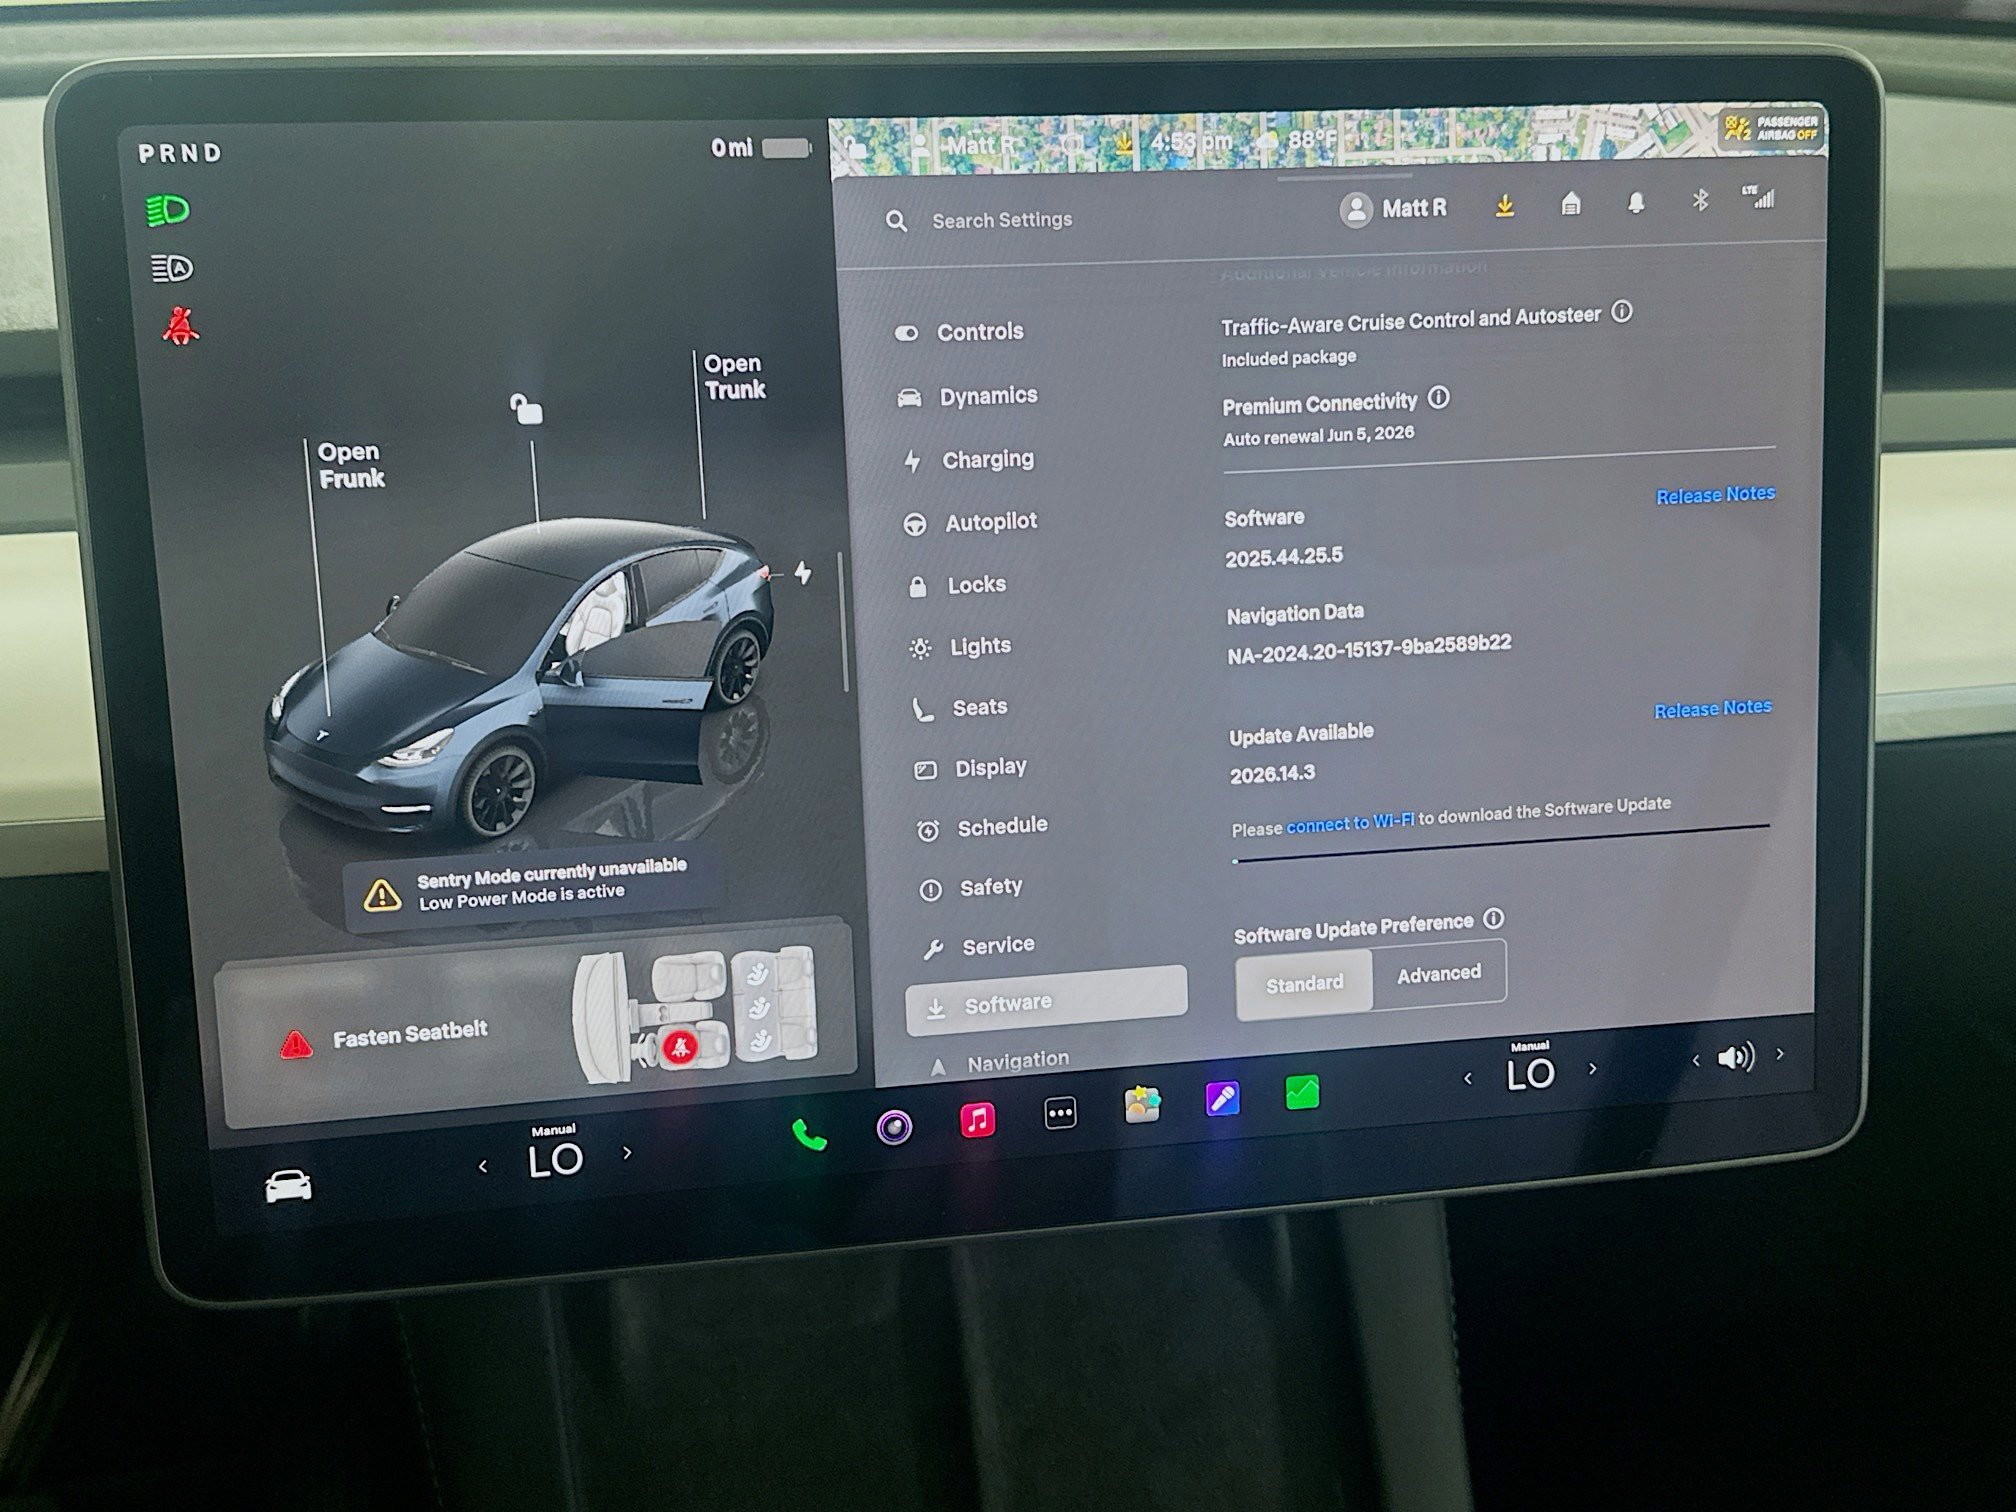Tap the software update download progress bar

1501,843
